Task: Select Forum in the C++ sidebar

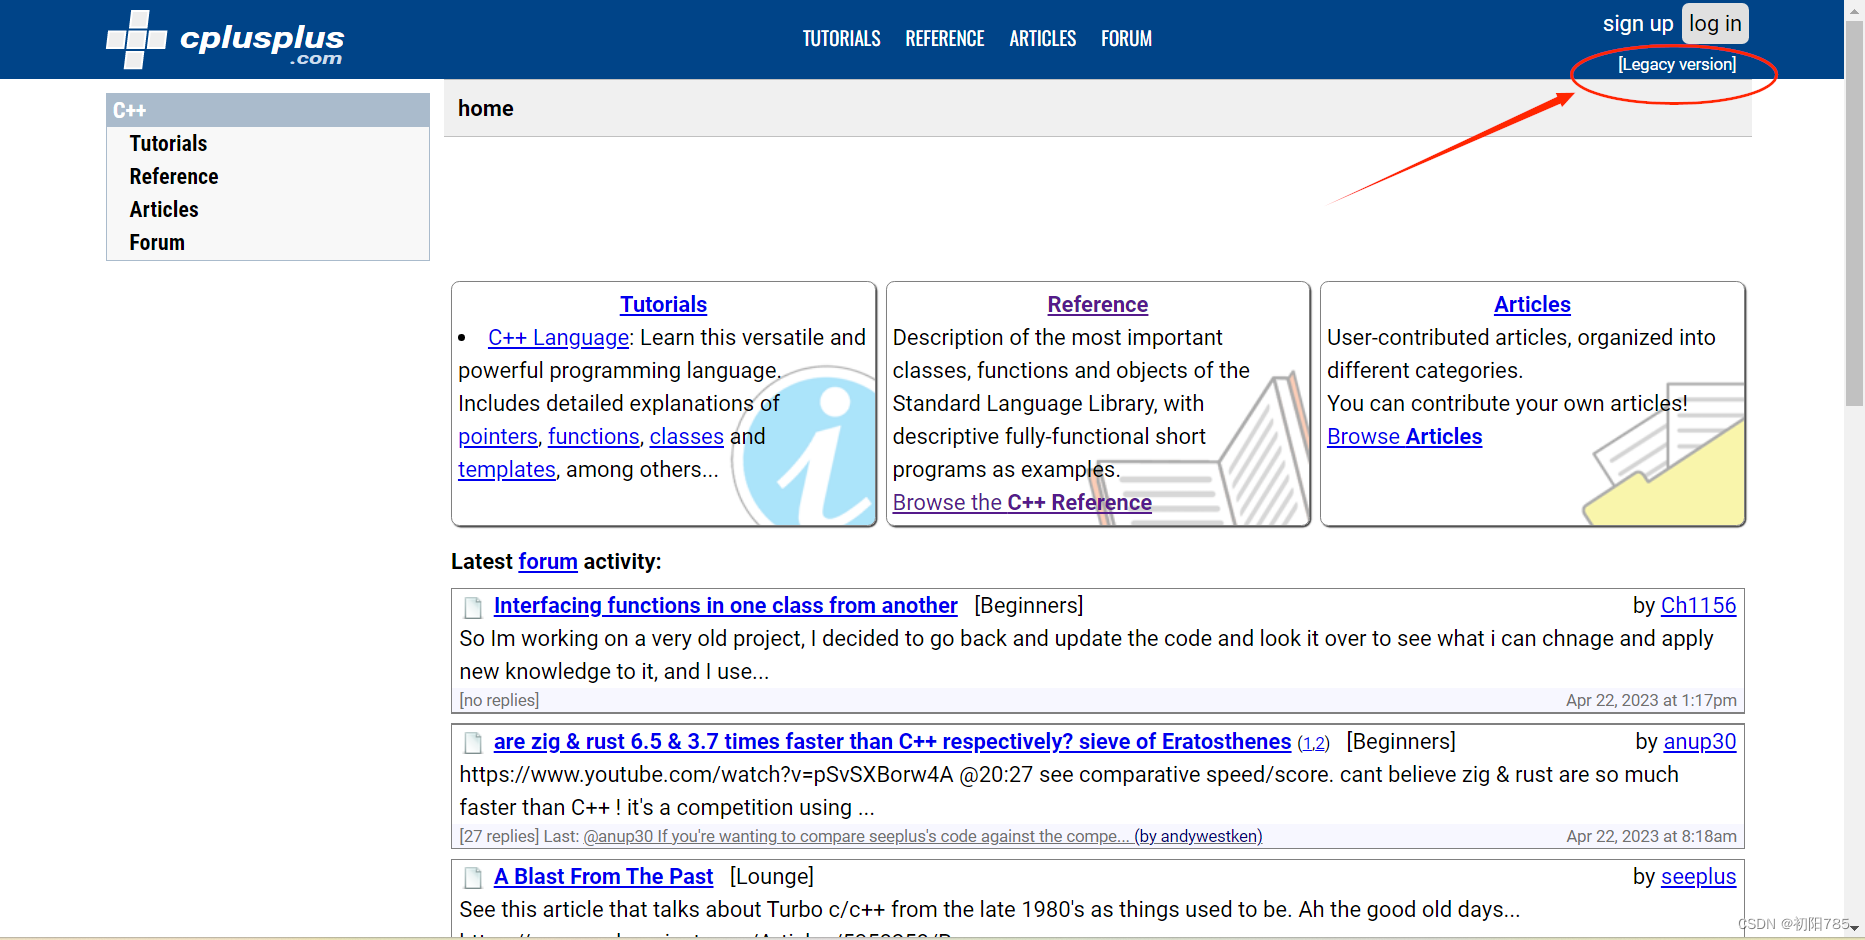Action: tap(157, 243)
